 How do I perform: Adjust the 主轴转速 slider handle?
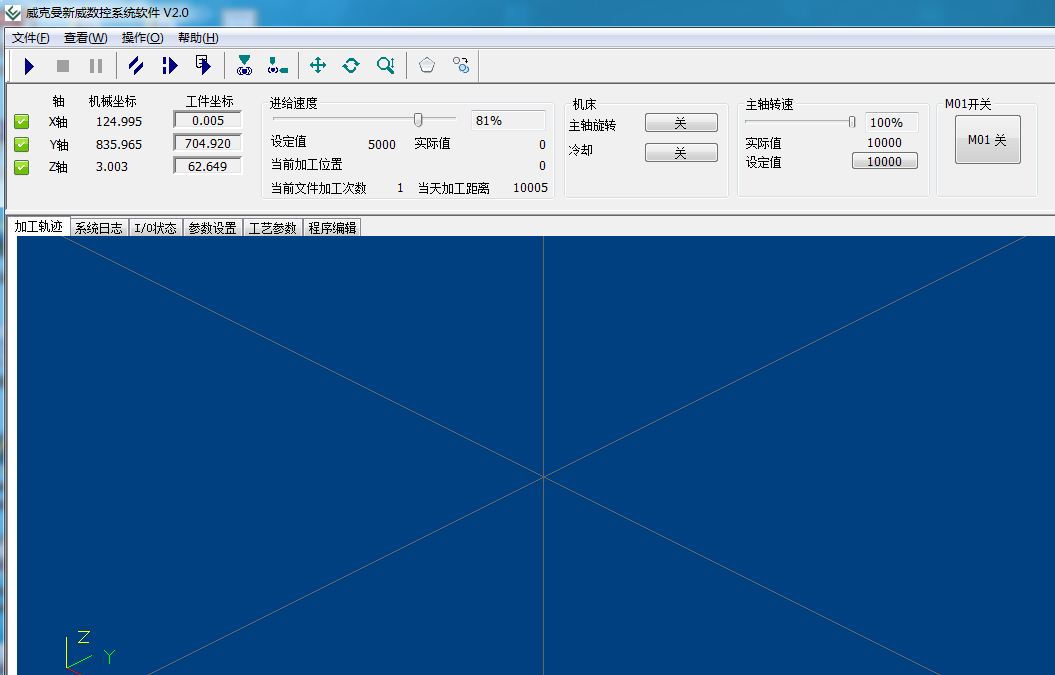coord(852,122)
